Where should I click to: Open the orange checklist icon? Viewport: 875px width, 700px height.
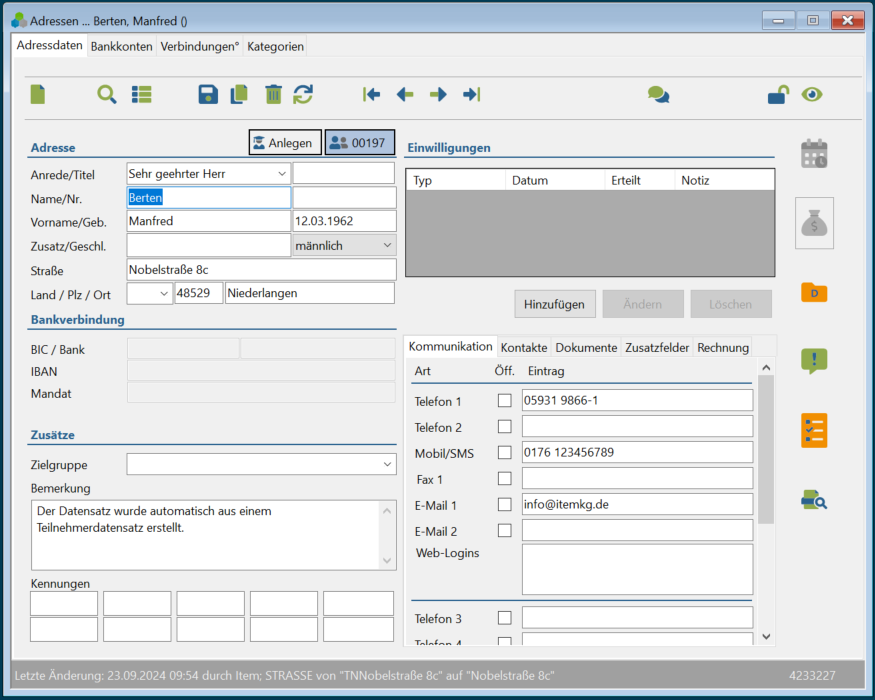coord(814,430)
